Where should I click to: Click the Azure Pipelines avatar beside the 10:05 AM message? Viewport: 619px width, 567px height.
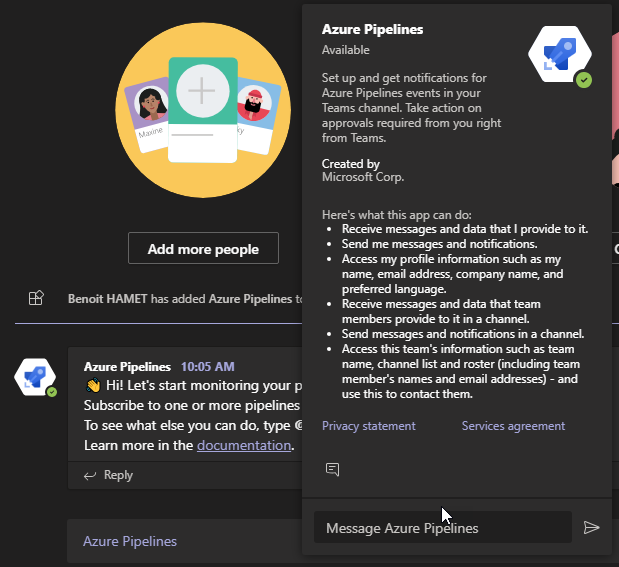(35, 377)
